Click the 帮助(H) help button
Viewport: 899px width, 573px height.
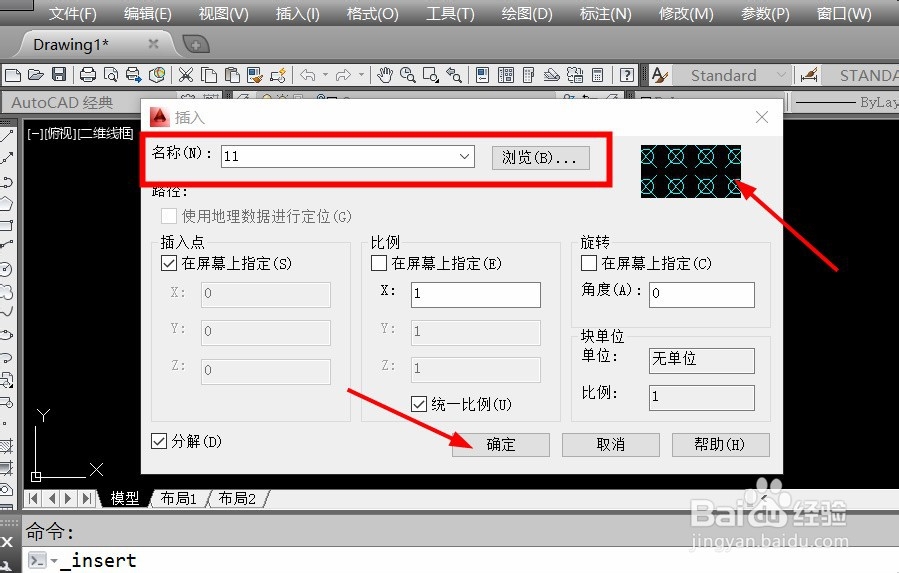pos(720,445)
